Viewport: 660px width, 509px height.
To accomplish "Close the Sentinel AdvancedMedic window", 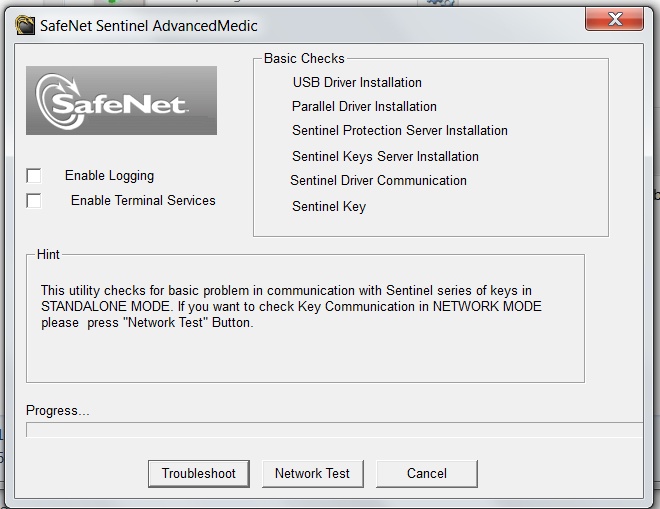I will click(614, 20).
